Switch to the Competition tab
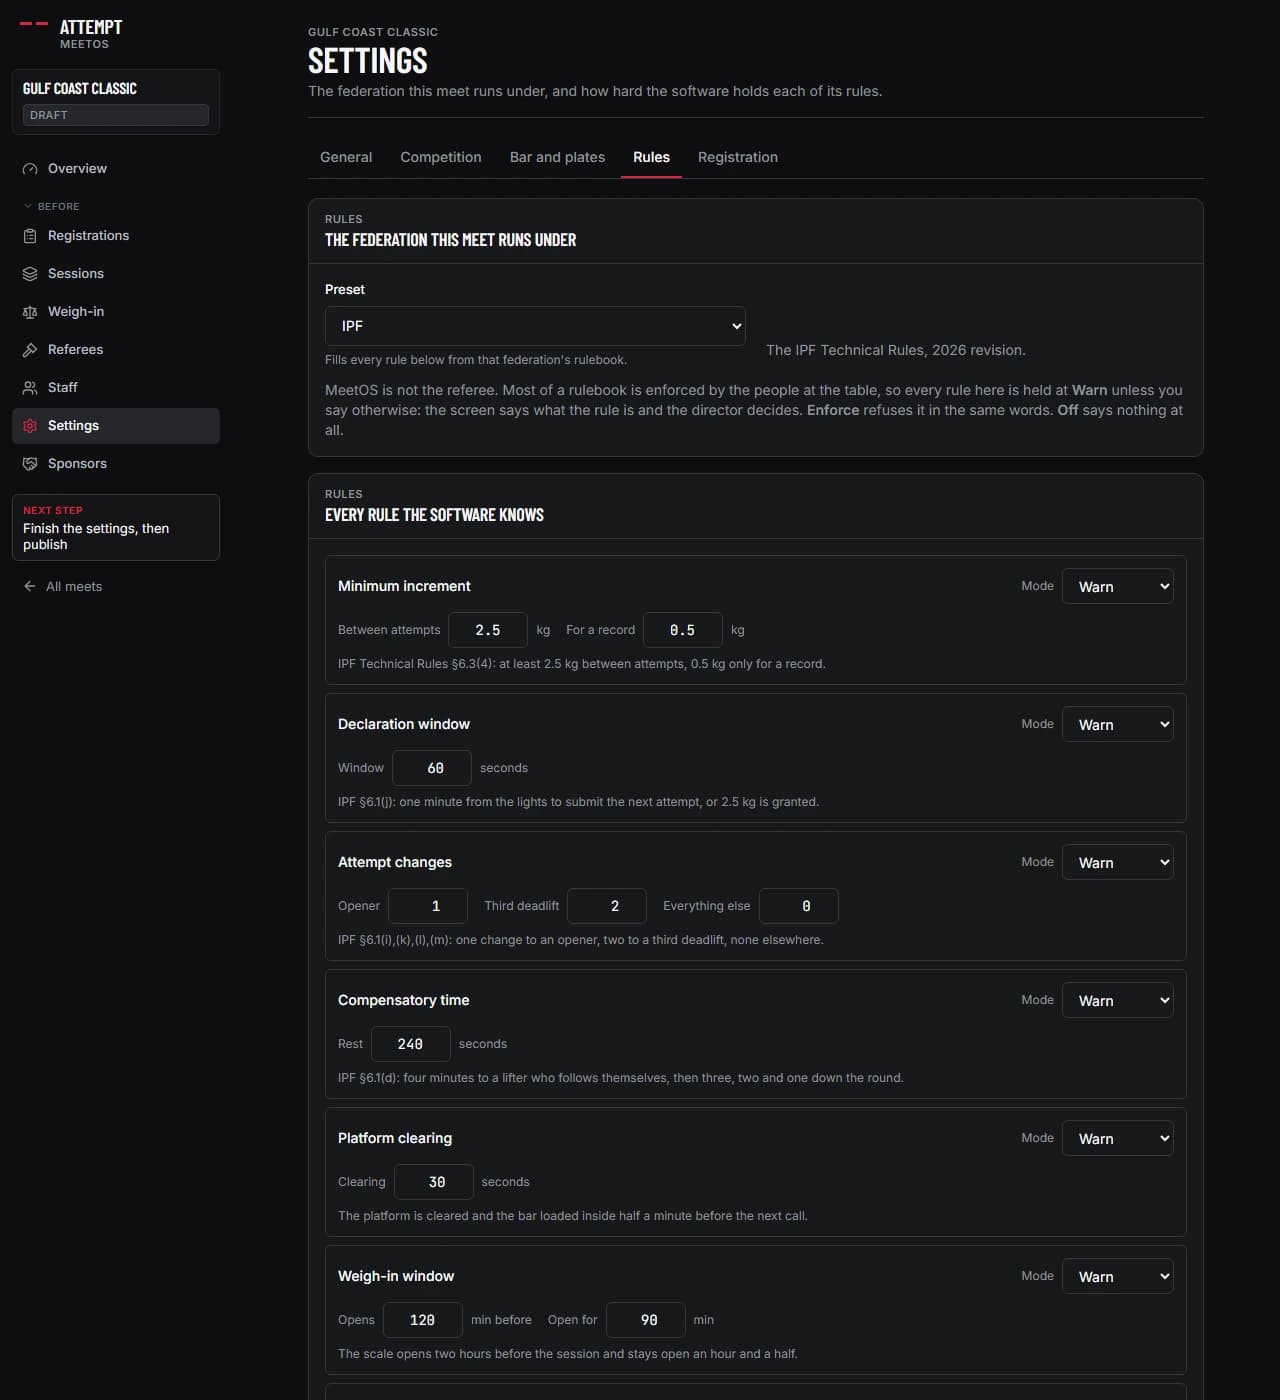The image size is (1280, 1400). (x=441, y=157)
